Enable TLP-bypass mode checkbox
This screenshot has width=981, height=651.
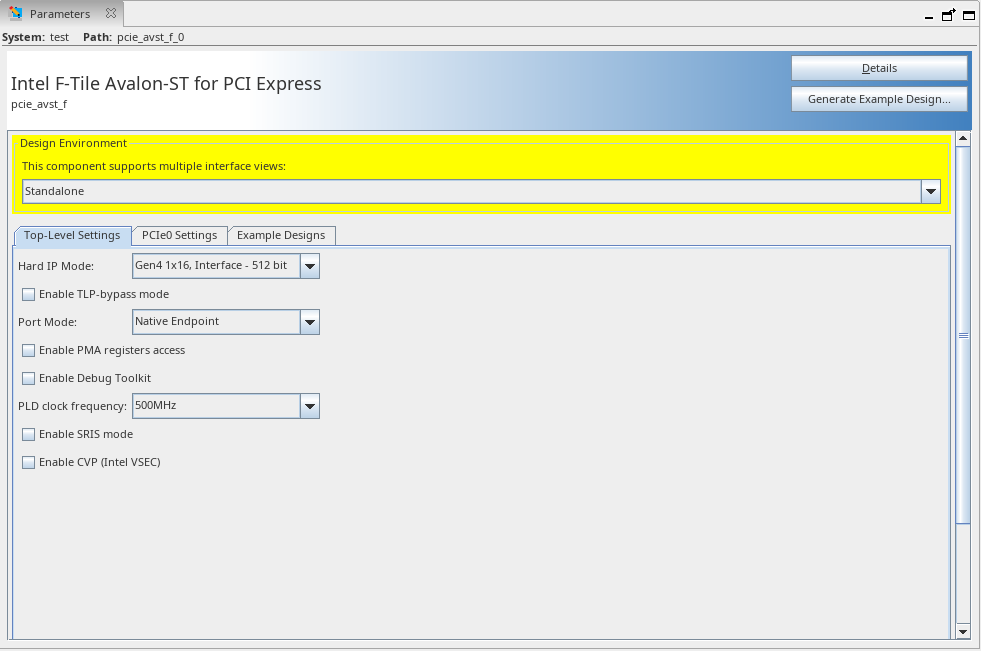click(28, 294)
